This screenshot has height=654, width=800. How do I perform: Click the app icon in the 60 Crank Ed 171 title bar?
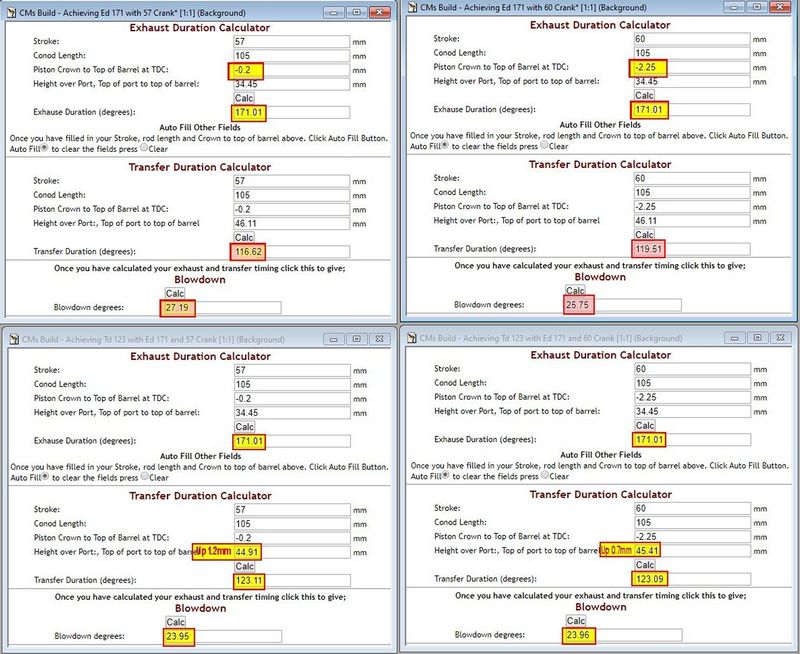[412, 7]
